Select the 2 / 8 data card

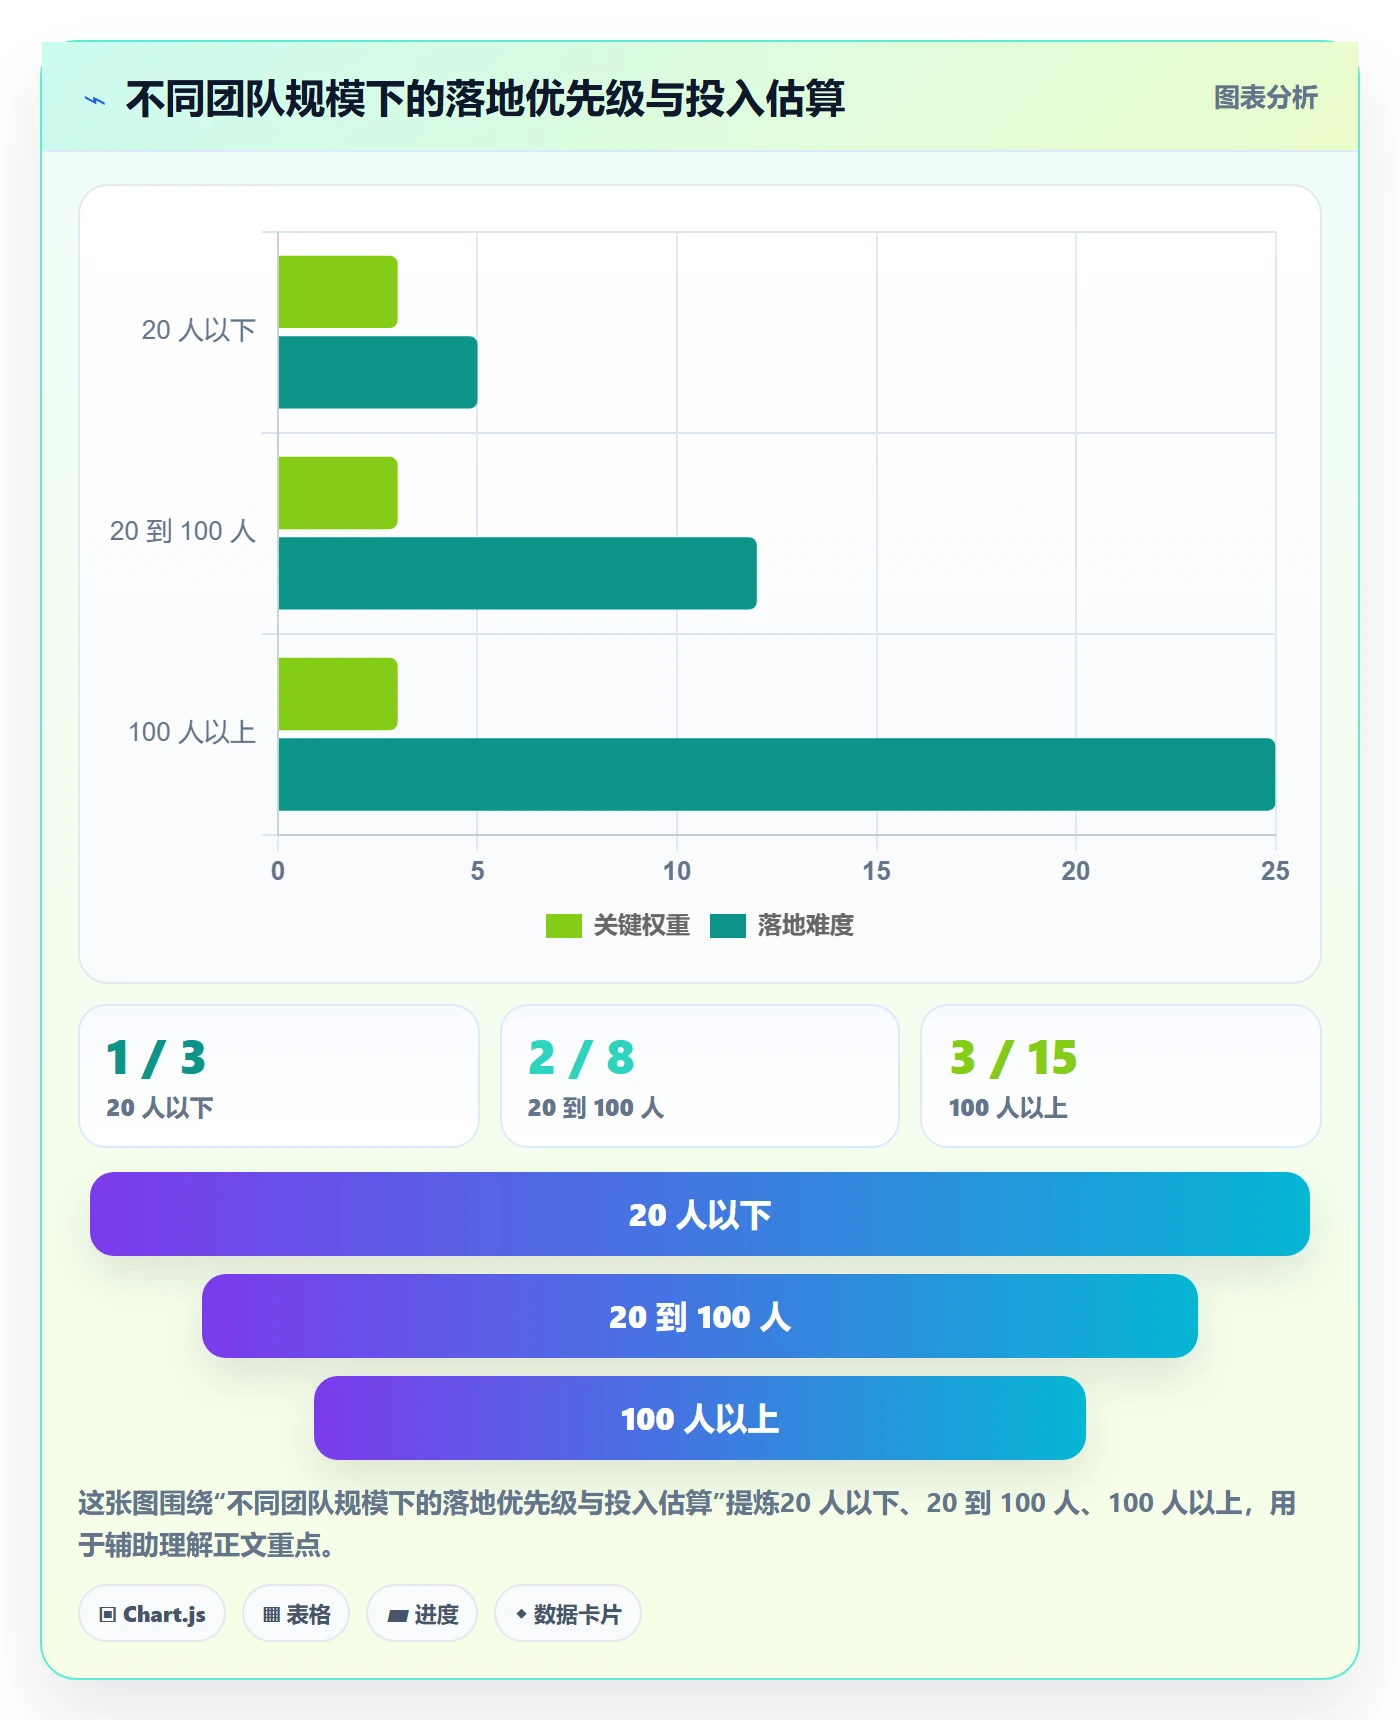point(700,1076)
